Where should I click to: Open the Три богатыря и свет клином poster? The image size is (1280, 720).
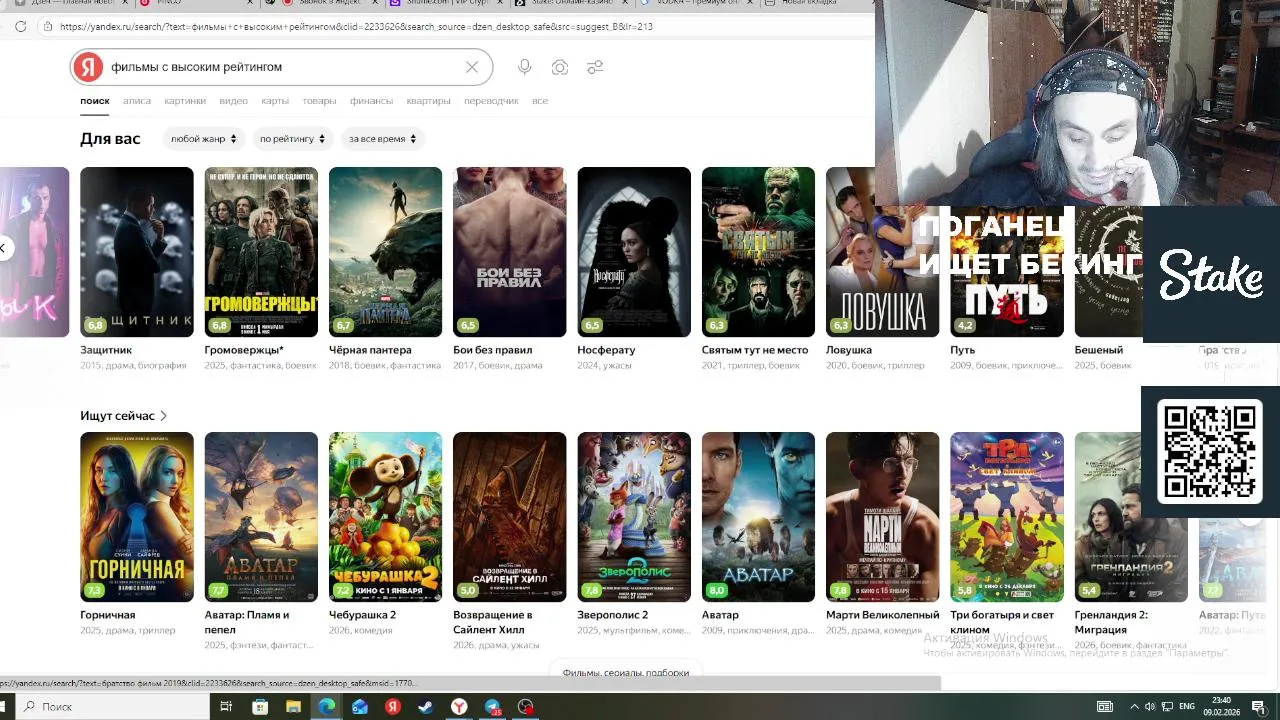1007,517
